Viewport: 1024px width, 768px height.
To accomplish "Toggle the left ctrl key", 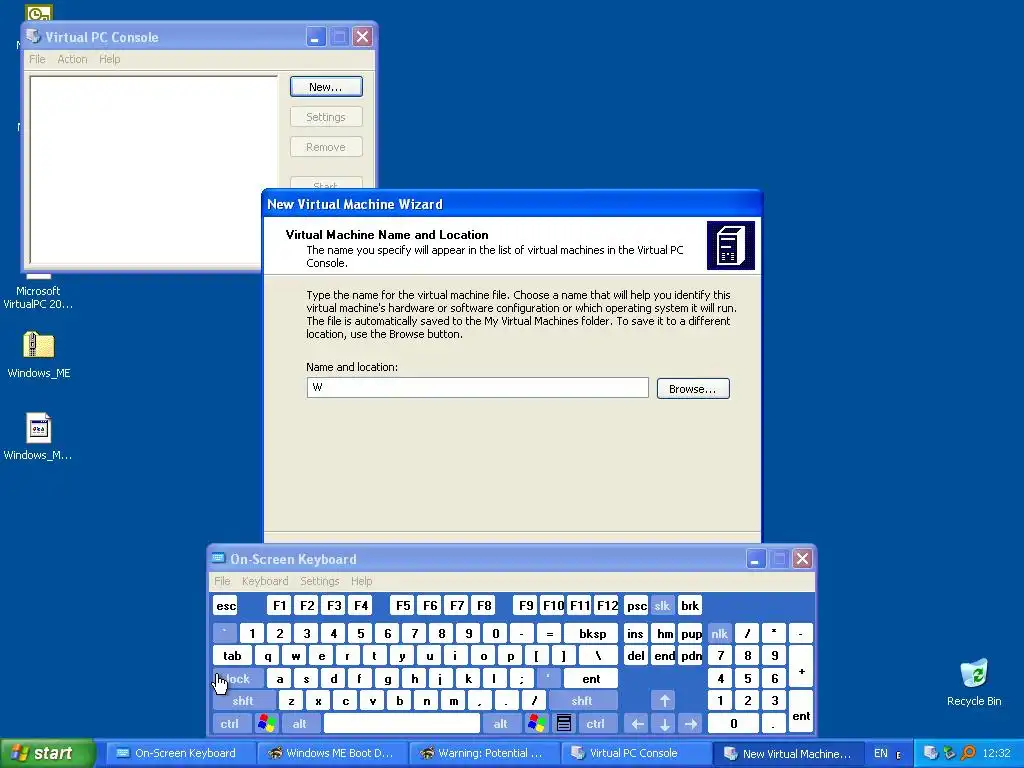I will [229, 724].
